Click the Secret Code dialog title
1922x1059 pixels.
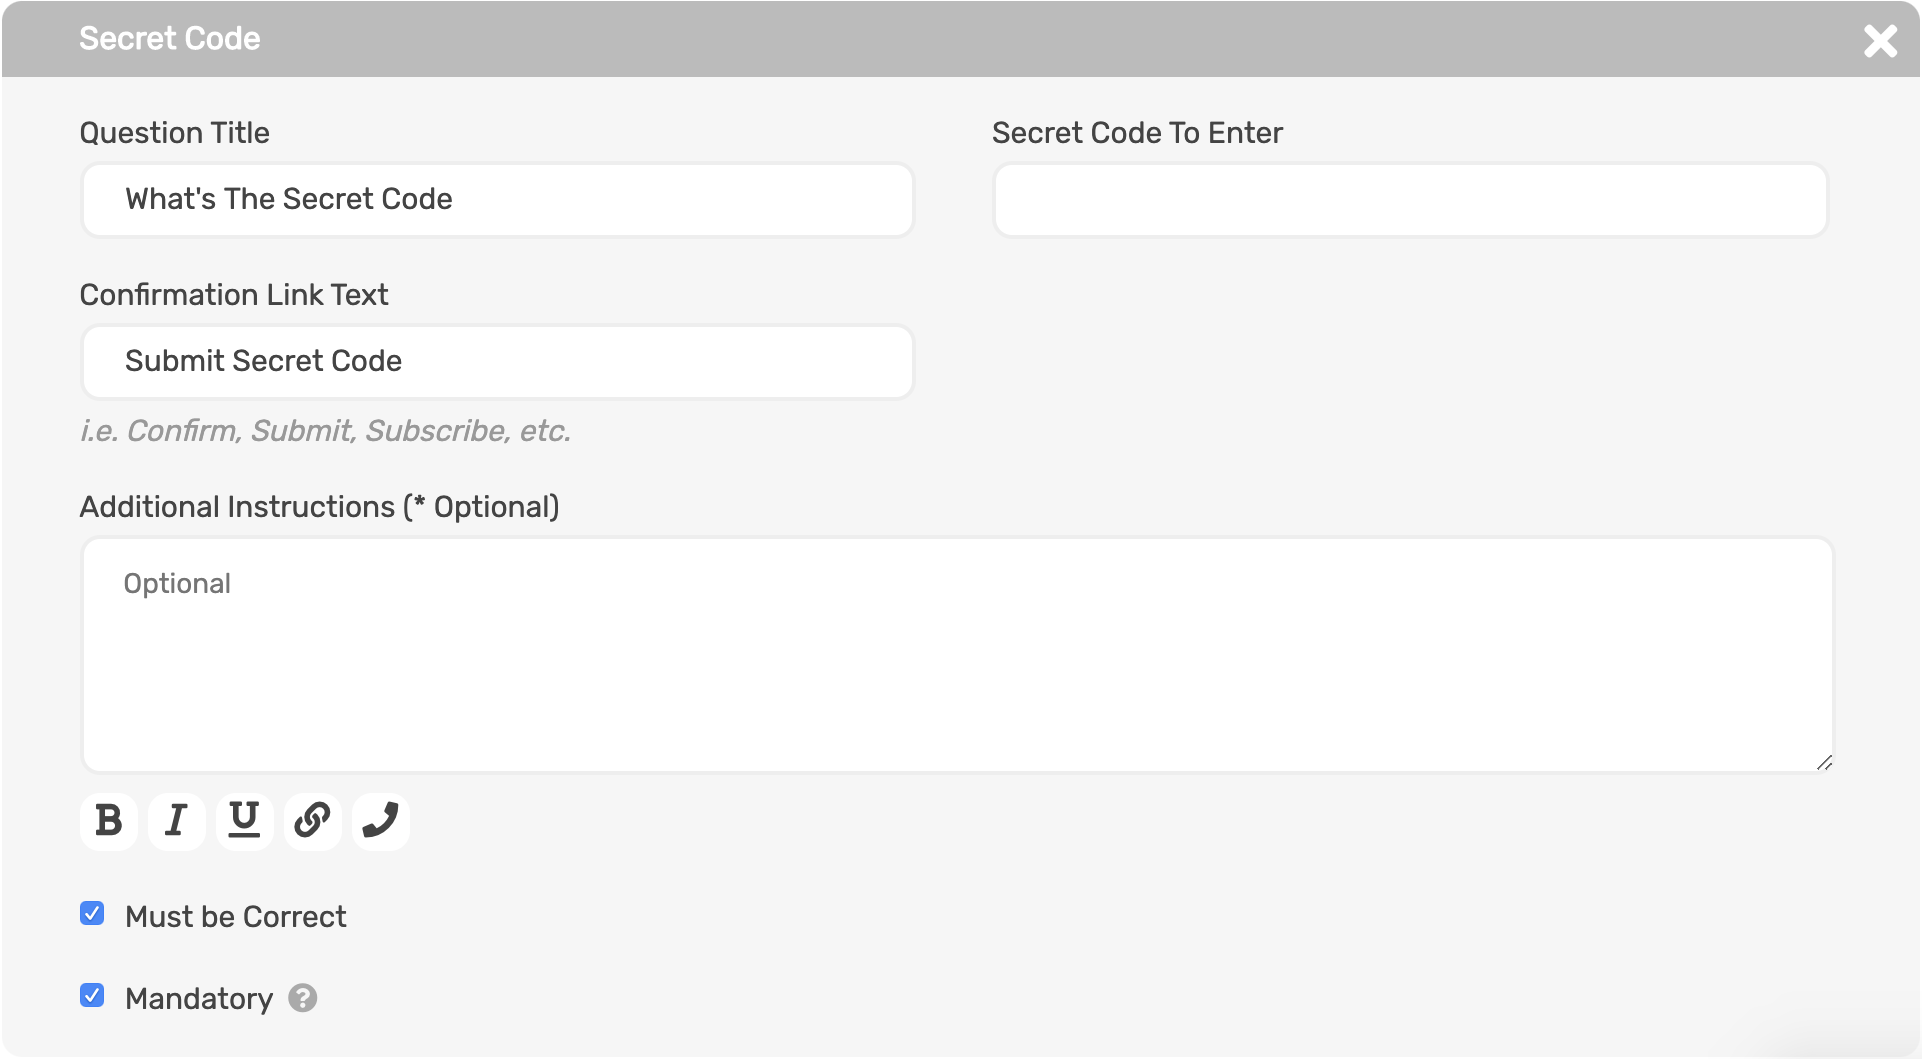coord(170,38)
